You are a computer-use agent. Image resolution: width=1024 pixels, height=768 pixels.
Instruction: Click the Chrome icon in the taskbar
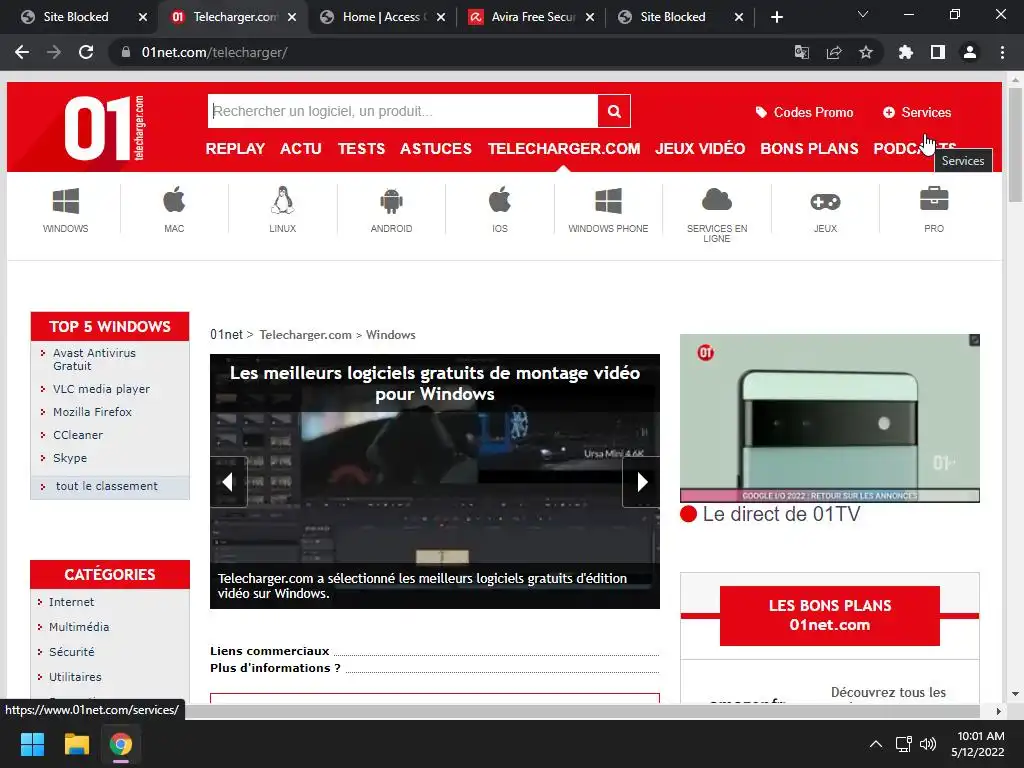pos(121,744)
